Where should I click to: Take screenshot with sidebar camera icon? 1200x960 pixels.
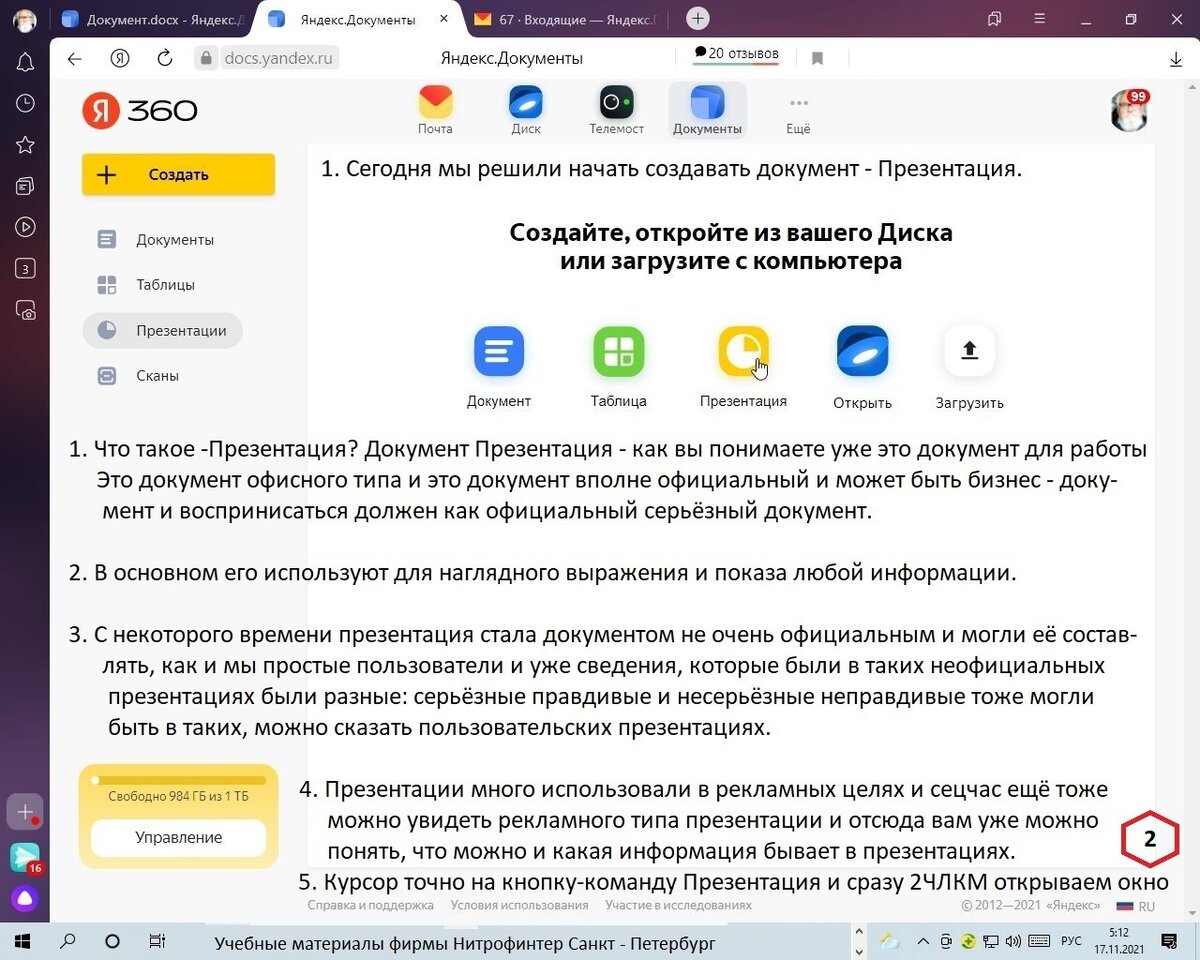pyautogui.click(x=25, y=311)
